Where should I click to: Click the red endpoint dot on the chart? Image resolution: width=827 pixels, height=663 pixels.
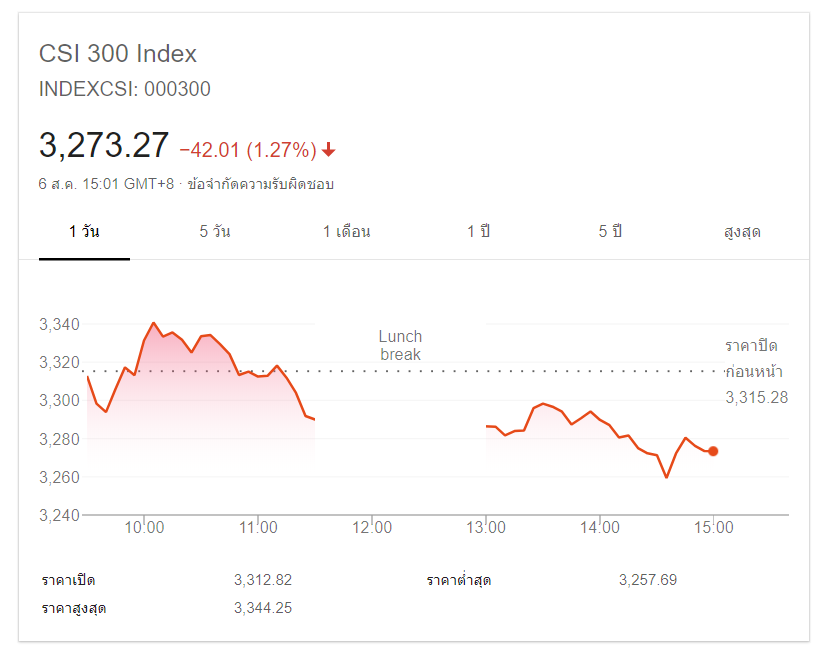[713, 451]
